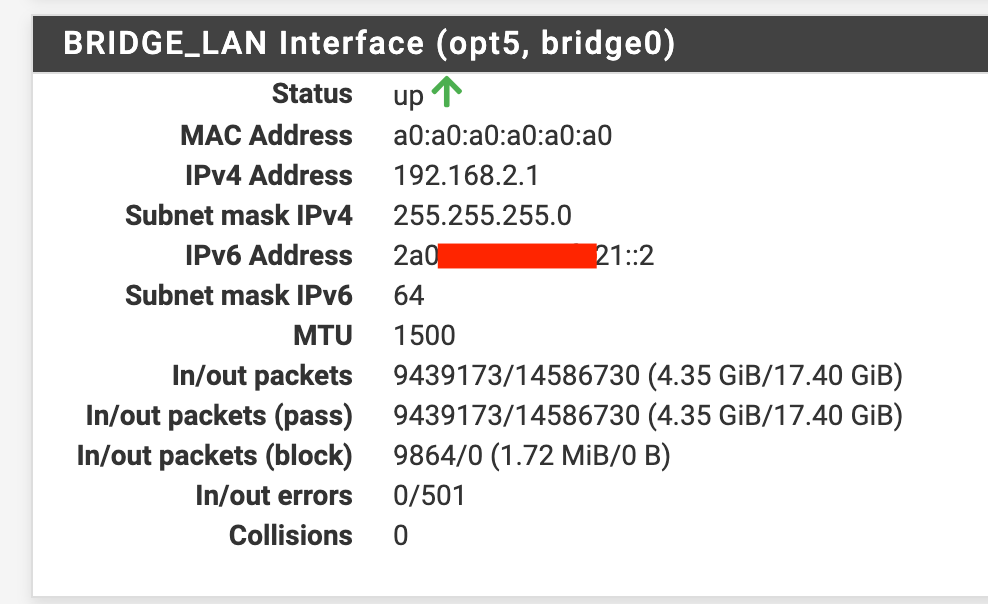
Task: Click the MTU value 1500
Action: (x=424, y=336)
